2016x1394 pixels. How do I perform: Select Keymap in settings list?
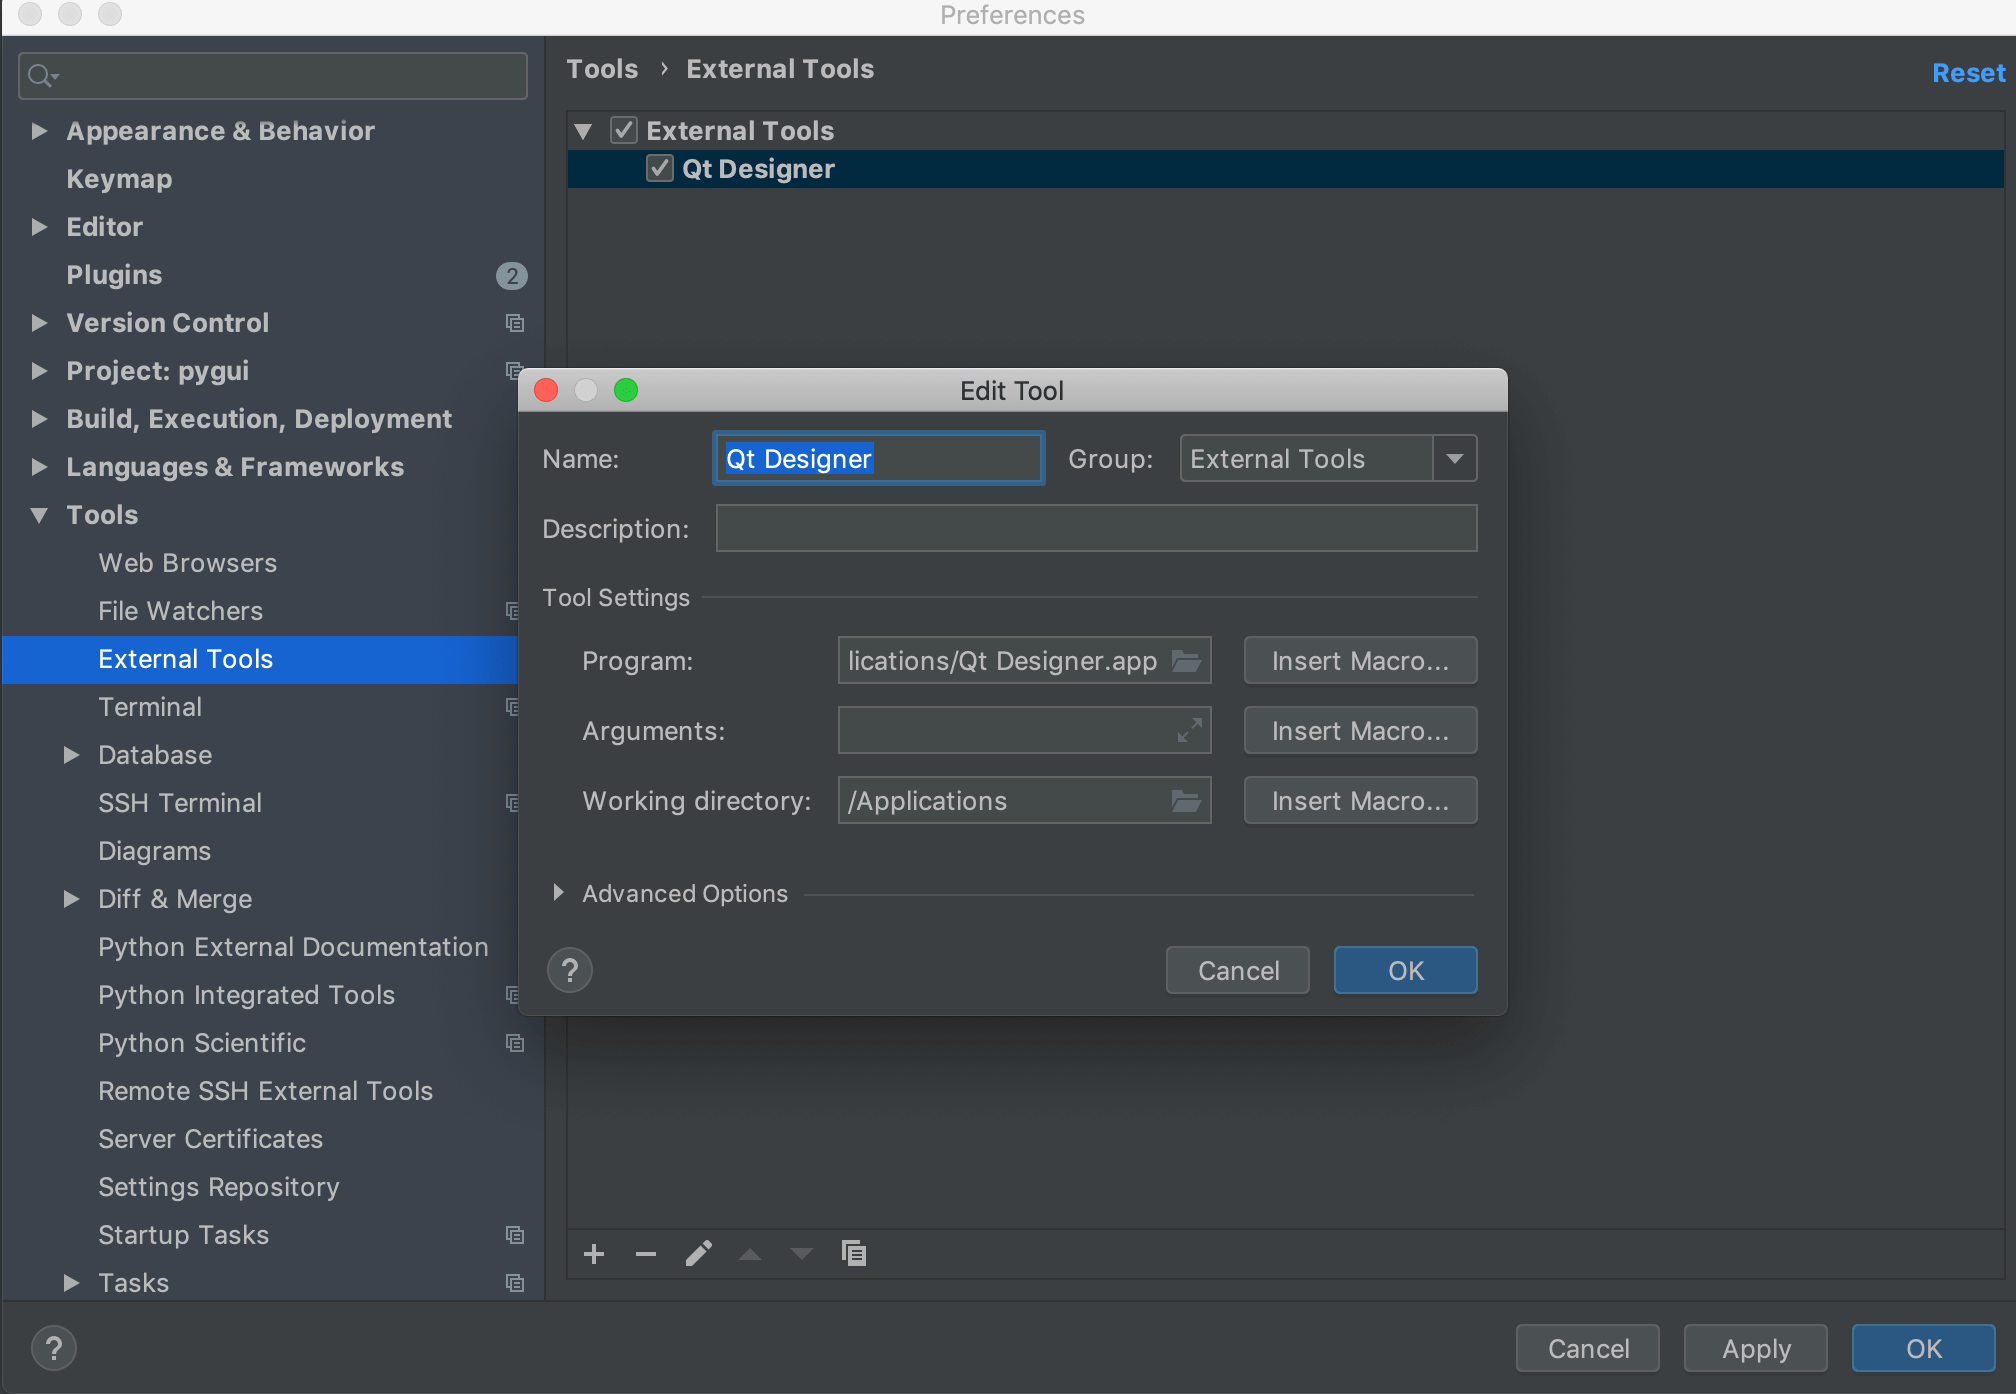tap(119, 179)
